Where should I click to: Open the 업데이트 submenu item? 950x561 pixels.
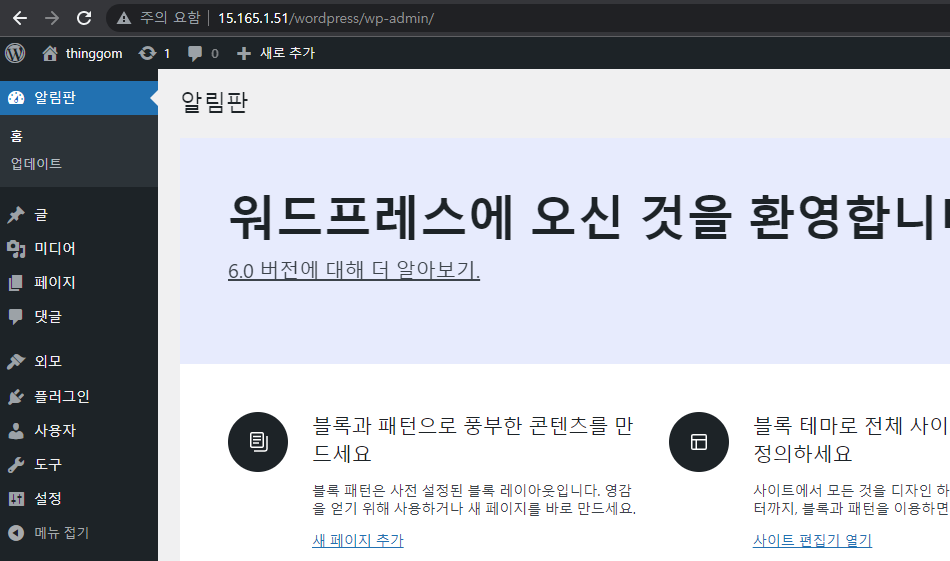(36, 164)
